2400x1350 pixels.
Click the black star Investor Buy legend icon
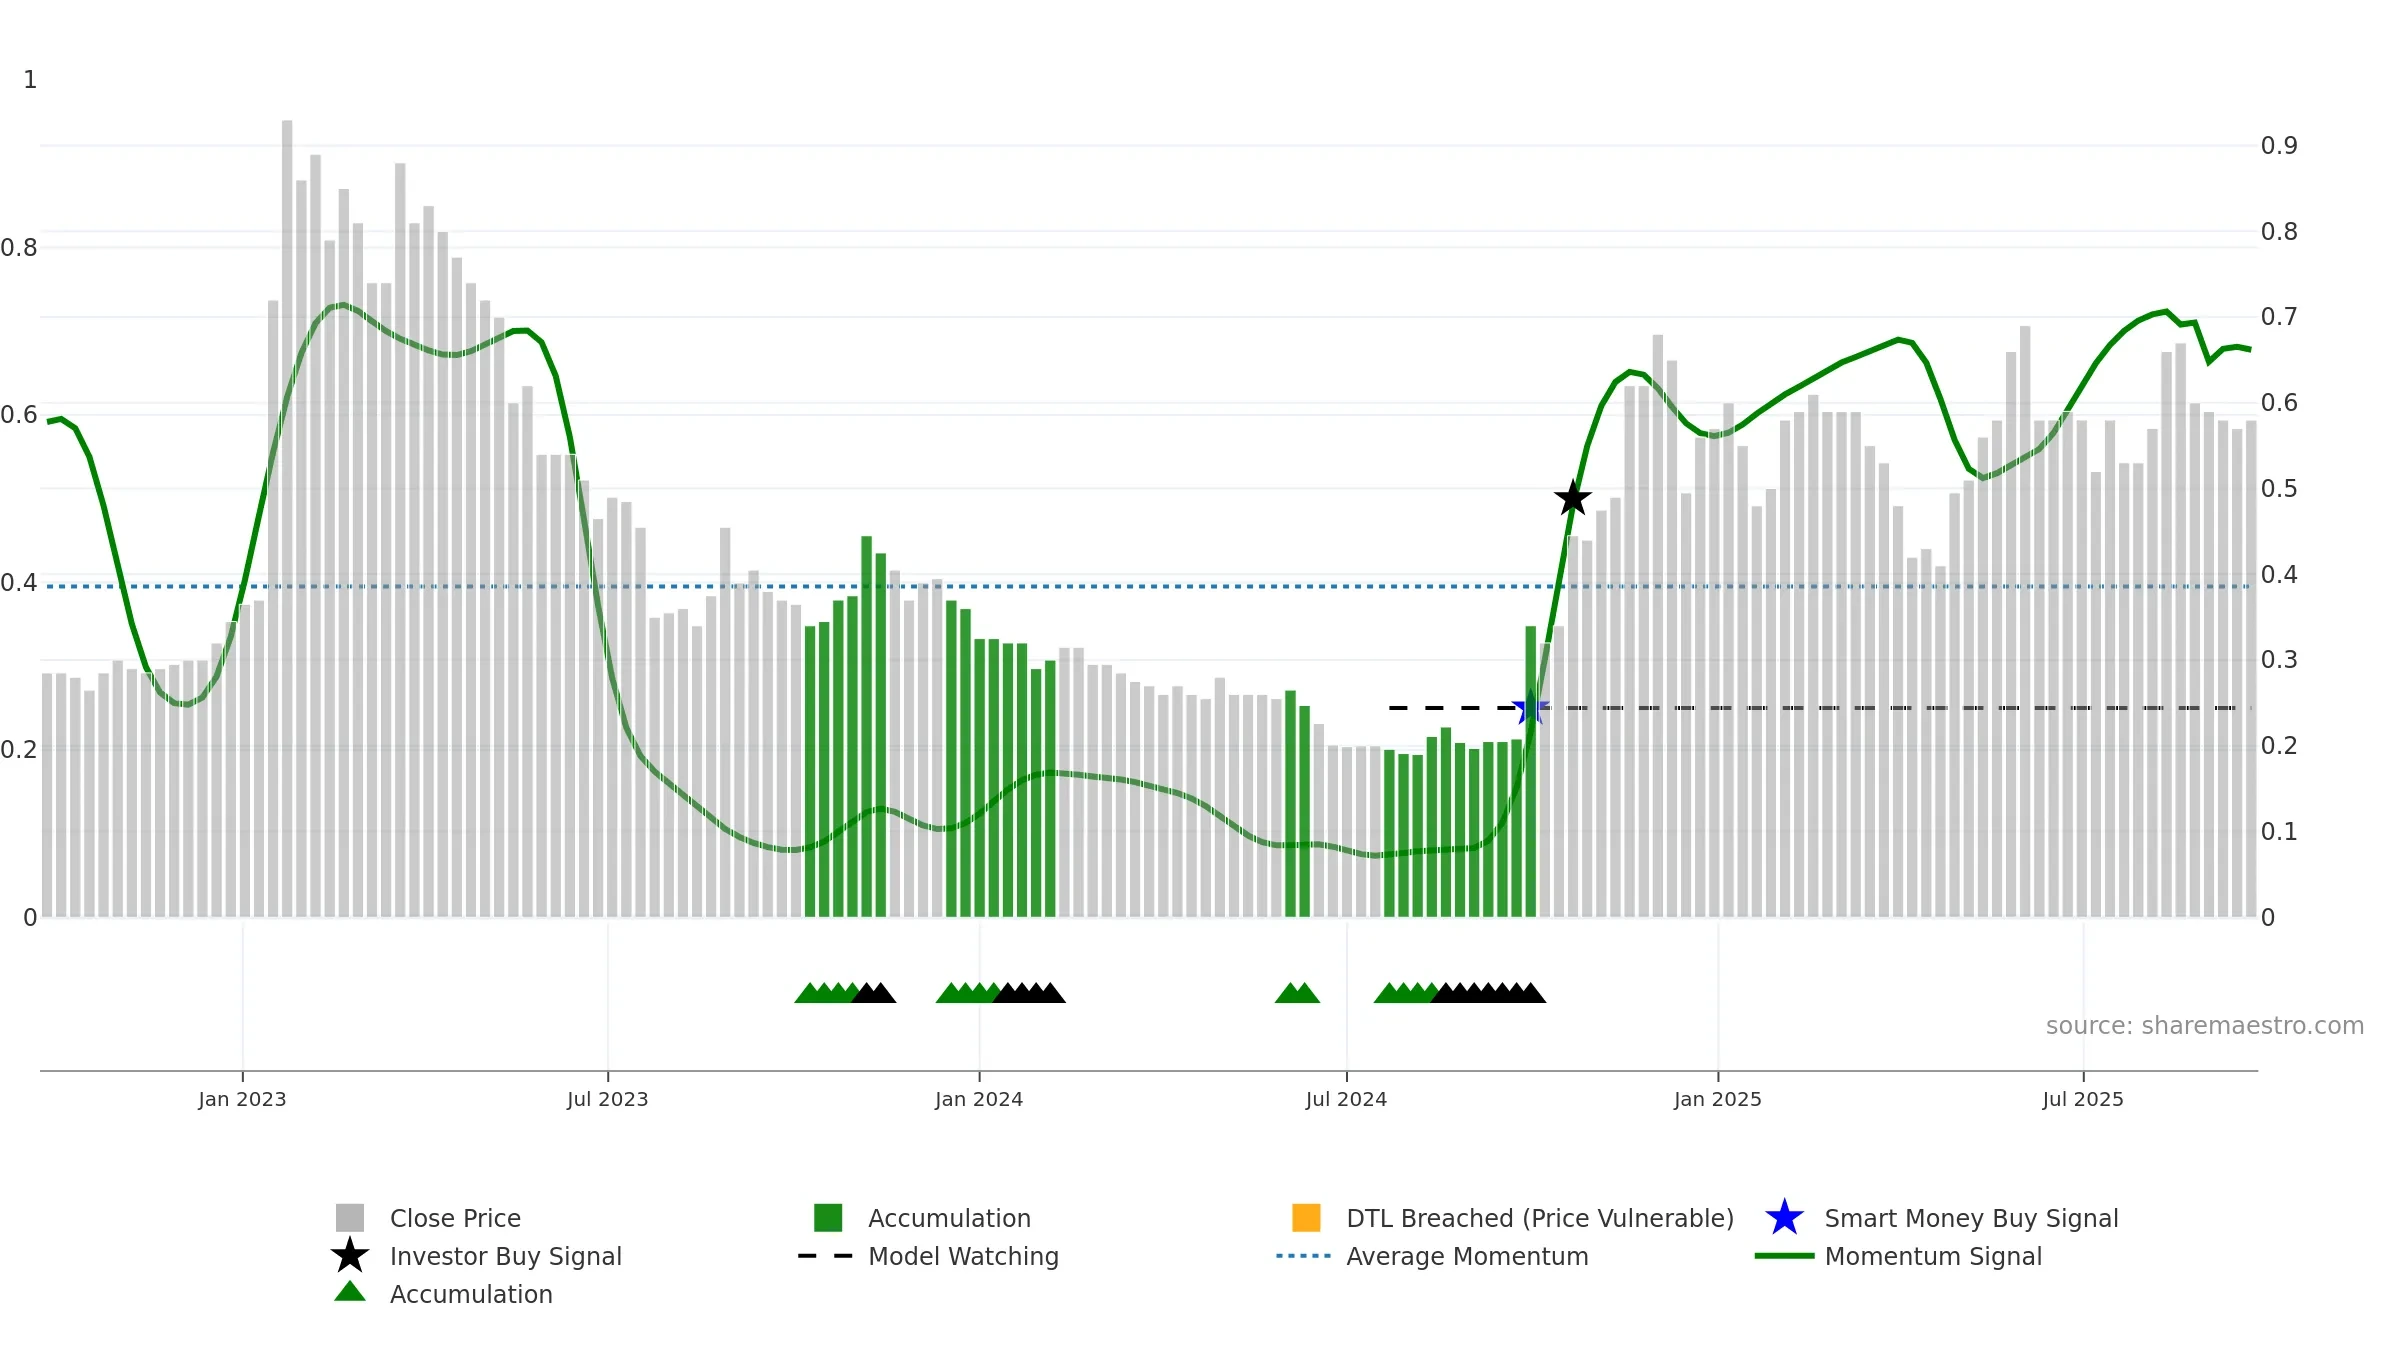350,1256
